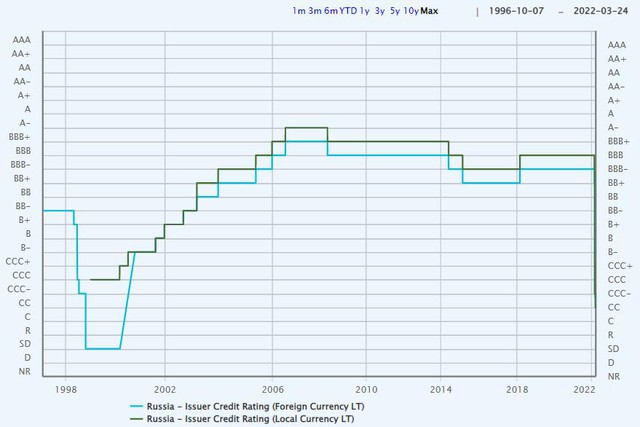640x427 pixels.
Task: Click the SD level on left axis
Action: coord(25,344)
